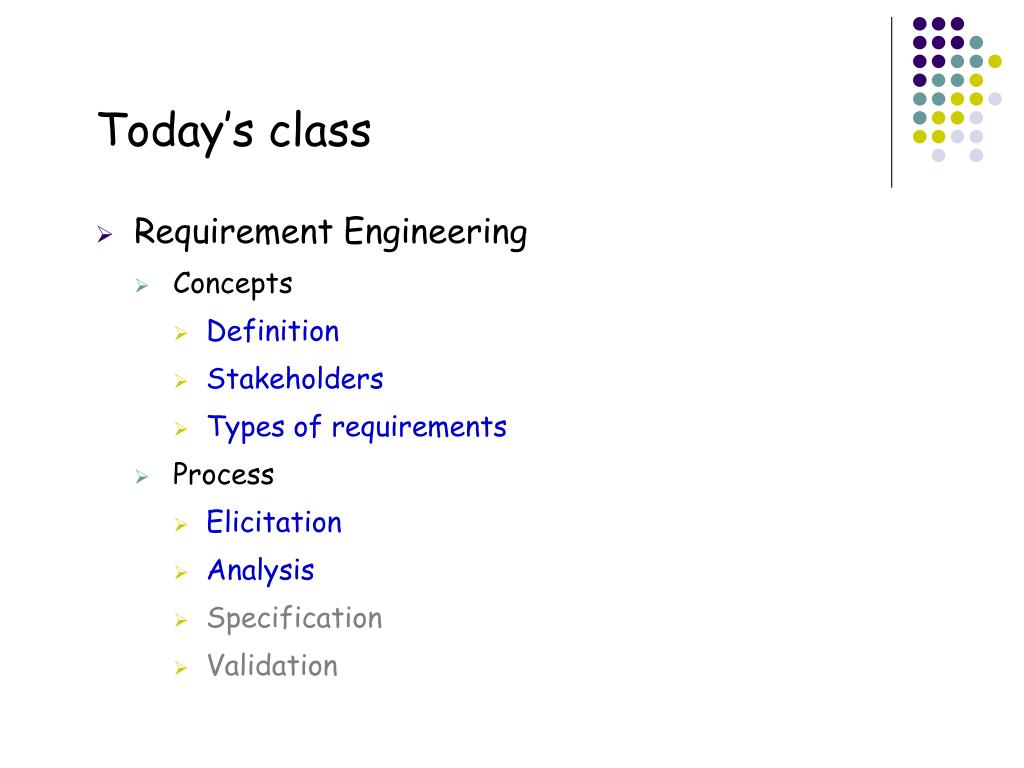Click the Analysis blue text
This screenshot has width=1024, height=768.
click(261, 571)
